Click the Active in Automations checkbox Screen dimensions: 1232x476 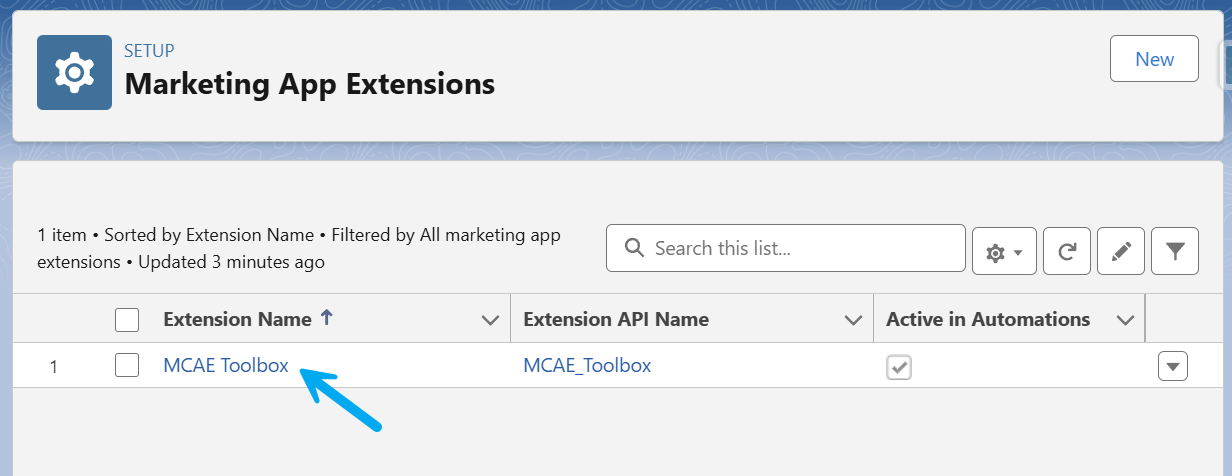(x=899, y=367)
